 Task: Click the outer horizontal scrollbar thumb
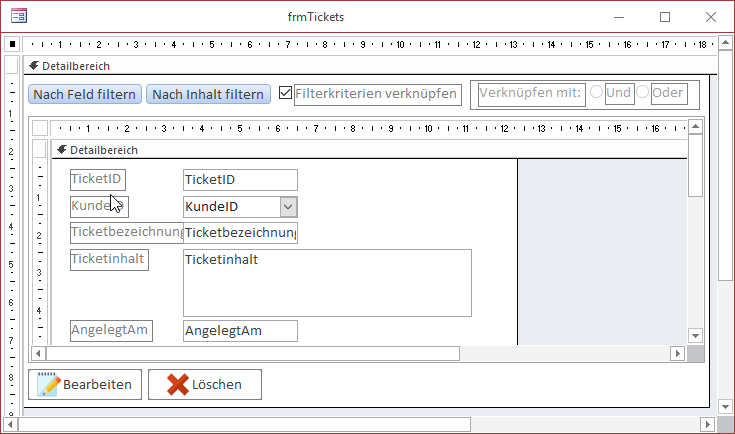(244, 425)
